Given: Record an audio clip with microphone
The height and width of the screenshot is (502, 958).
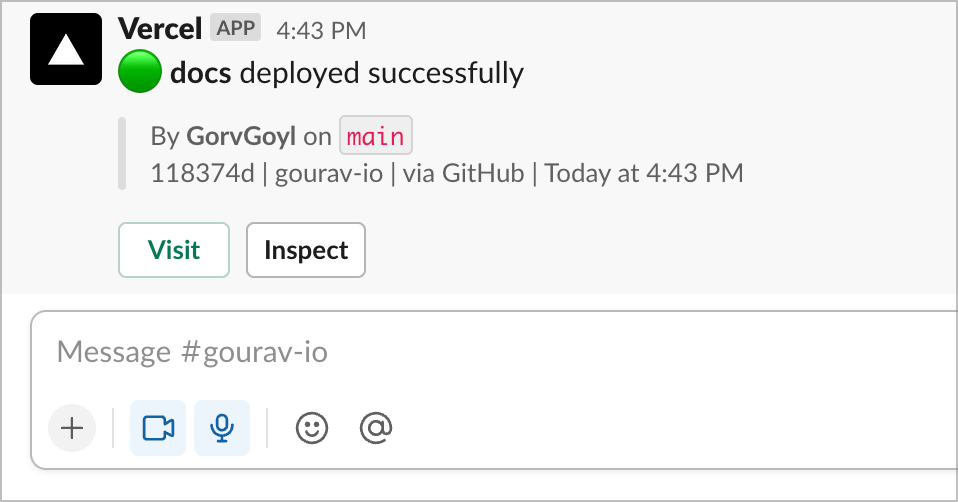Looking at the screenshot, I should (222, 428).
